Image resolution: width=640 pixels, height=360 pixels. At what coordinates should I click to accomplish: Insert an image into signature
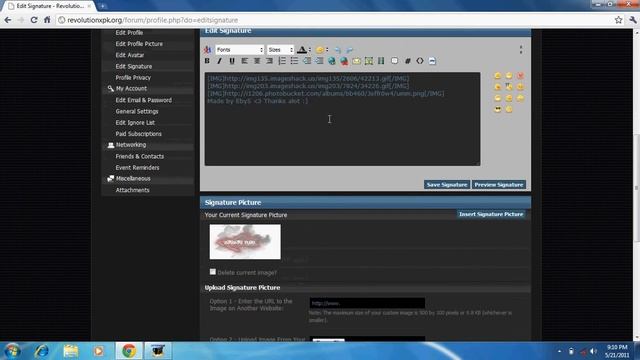pyautogui.click(x=369, y=61)
